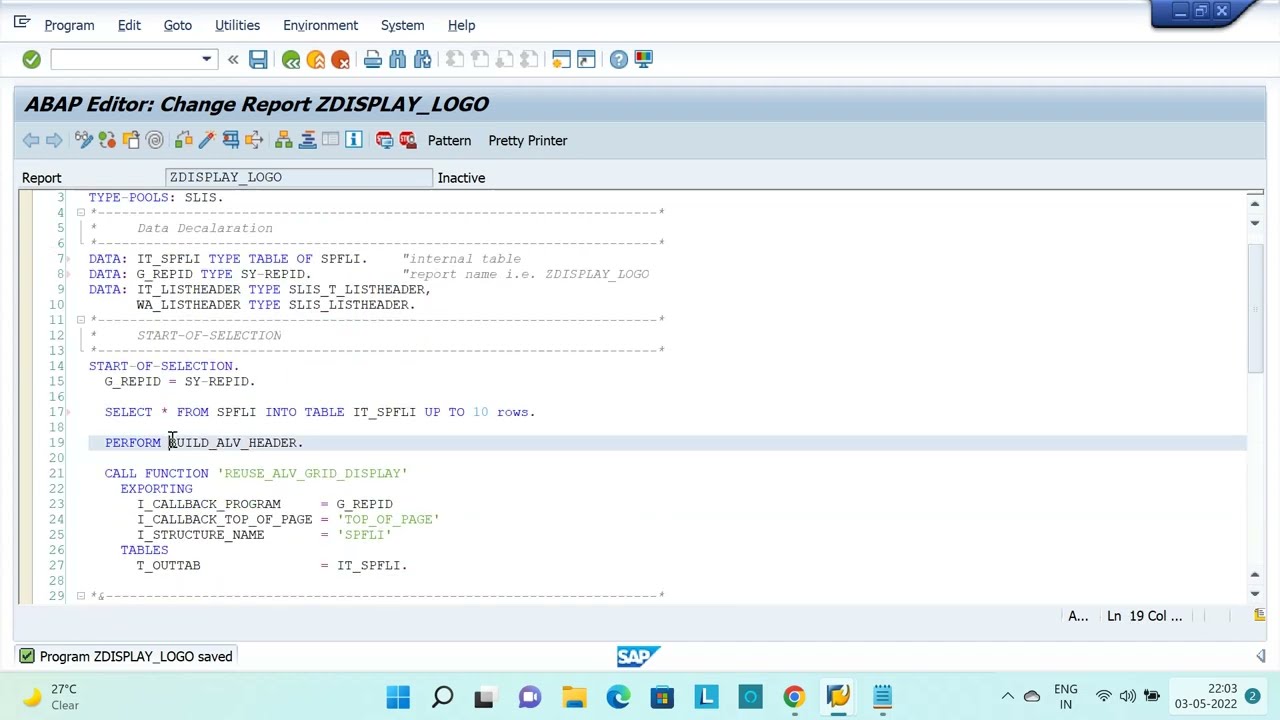
Task: Click the Where-Used List icon
Action: [x=254, y=140]
